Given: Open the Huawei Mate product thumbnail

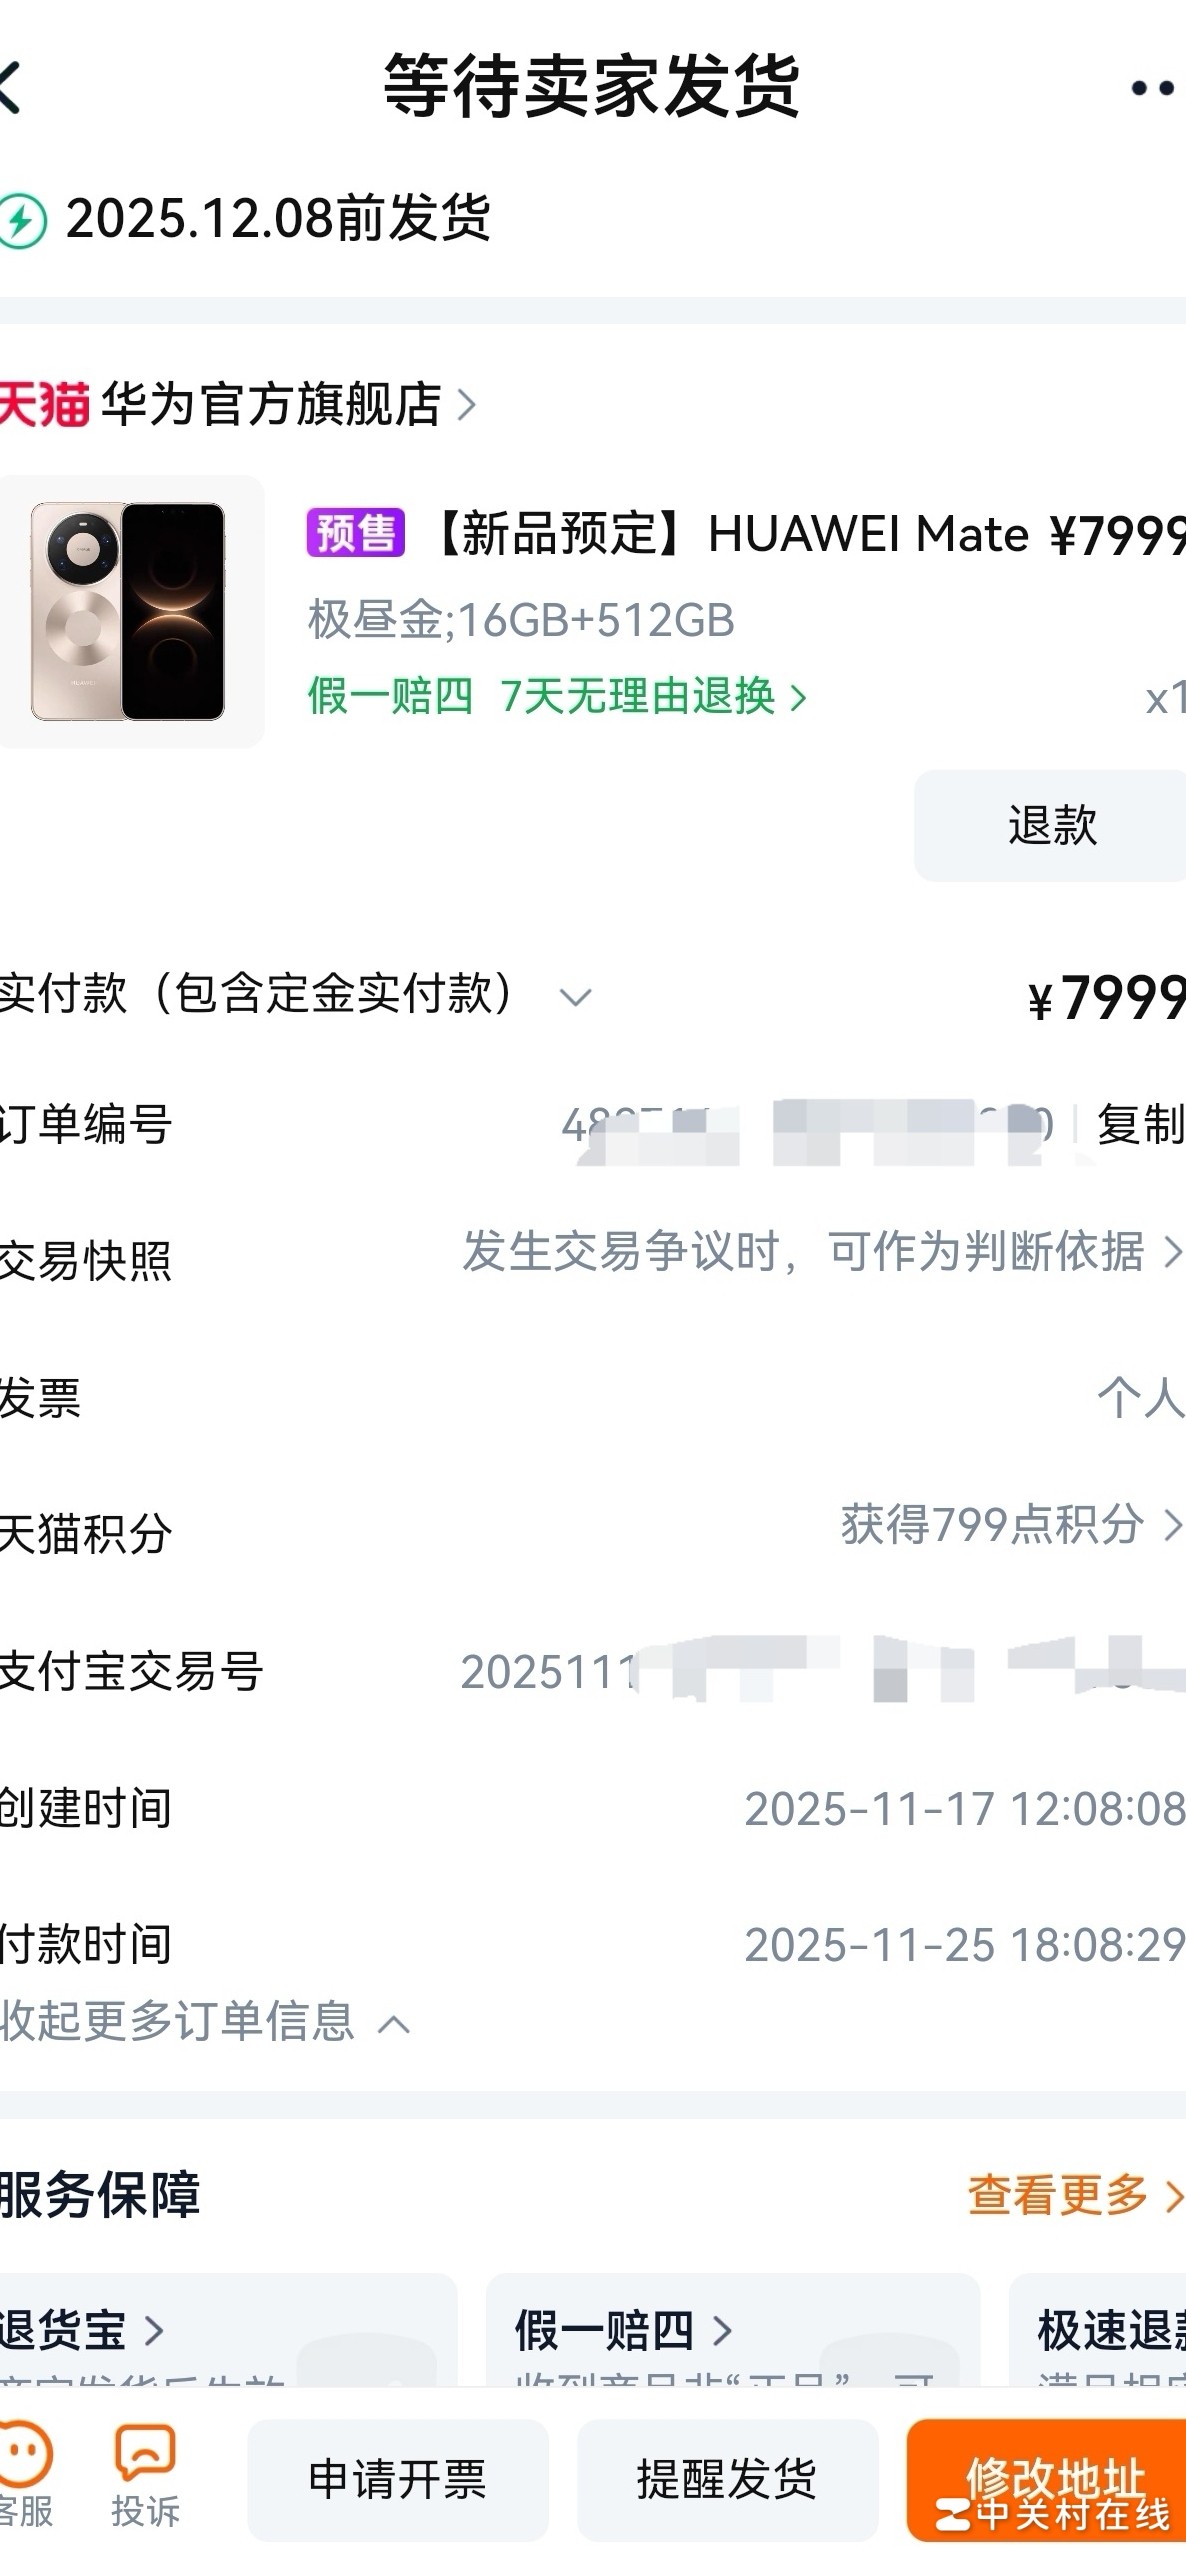Looking at the screenshot, I should click(131, 611).
